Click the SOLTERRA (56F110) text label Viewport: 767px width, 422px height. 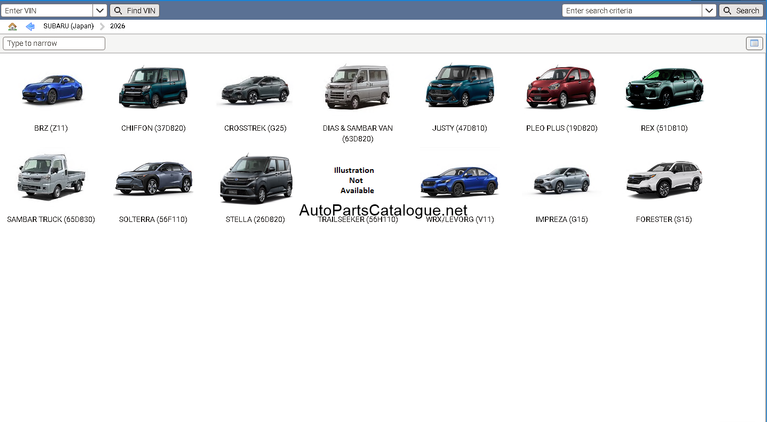tap(153, 220)
